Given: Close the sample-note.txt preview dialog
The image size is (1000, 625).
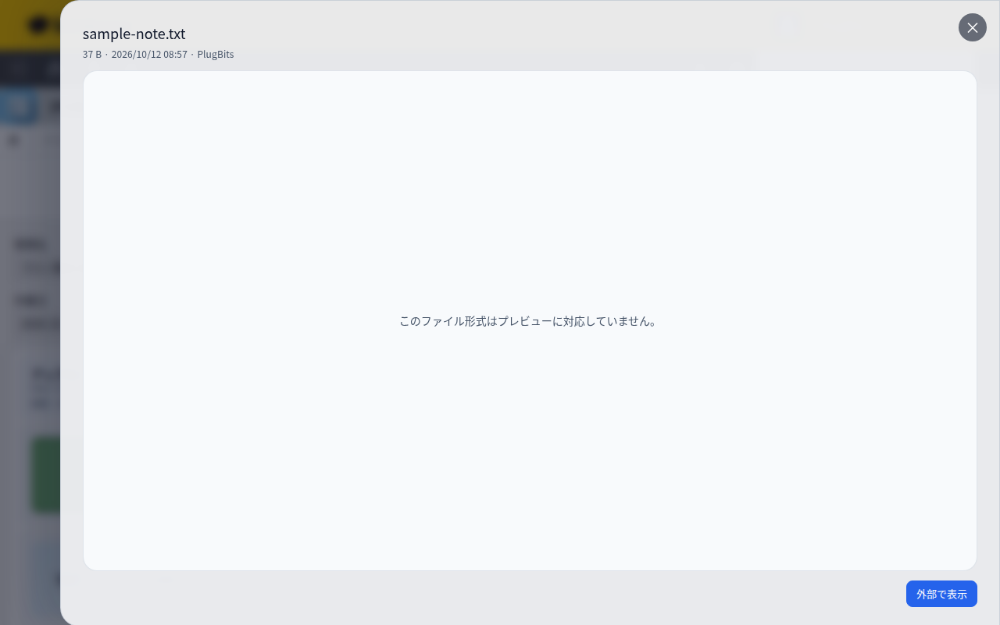Looking at the screenshot, I should (x=972, y=27).
